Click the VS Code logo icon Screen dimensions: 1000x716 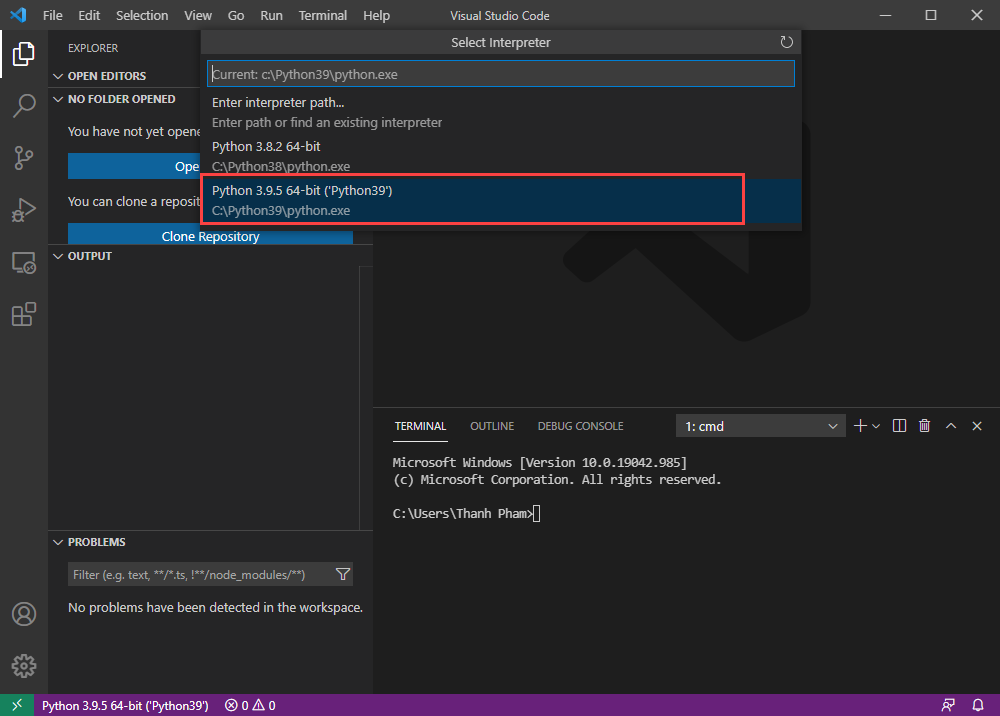pos(18,15)
